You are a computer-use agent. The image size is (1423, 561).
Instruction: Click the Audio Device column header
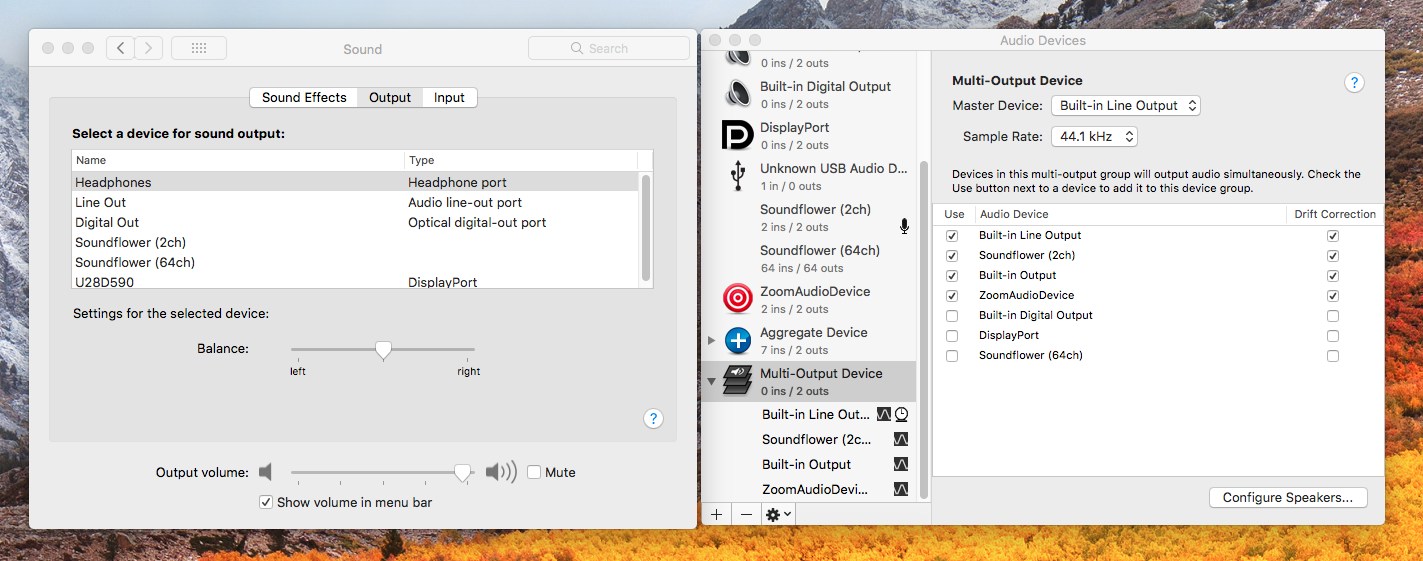[1130, 214]
